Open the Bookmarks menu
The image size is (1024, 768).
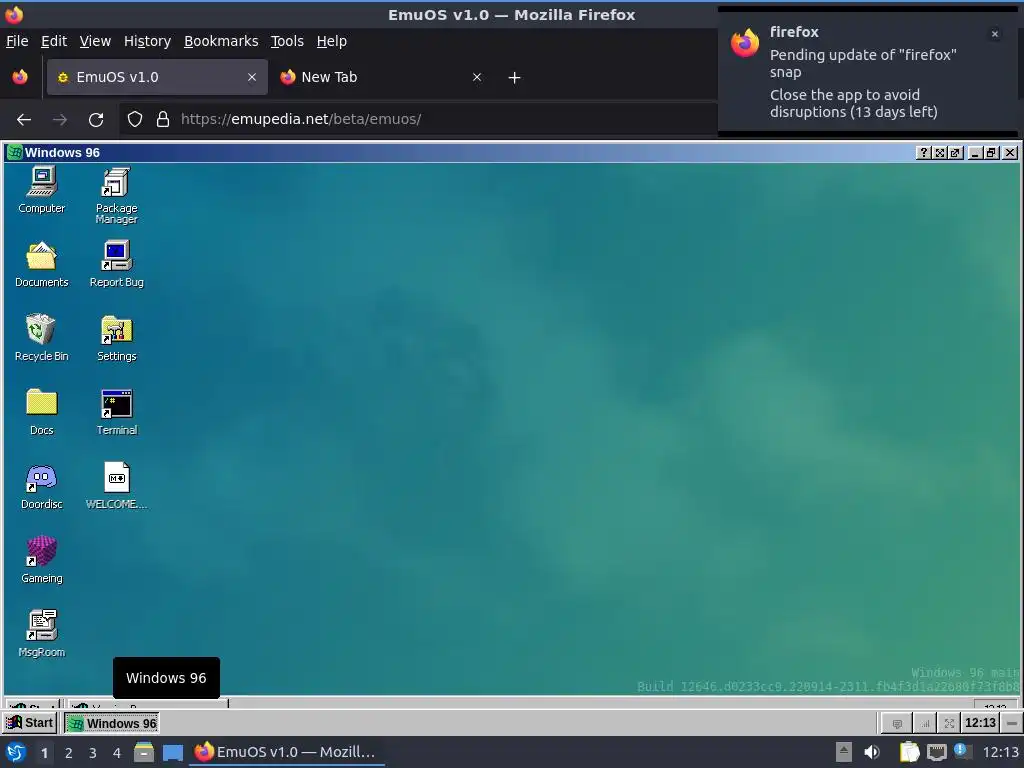point(221,40)
